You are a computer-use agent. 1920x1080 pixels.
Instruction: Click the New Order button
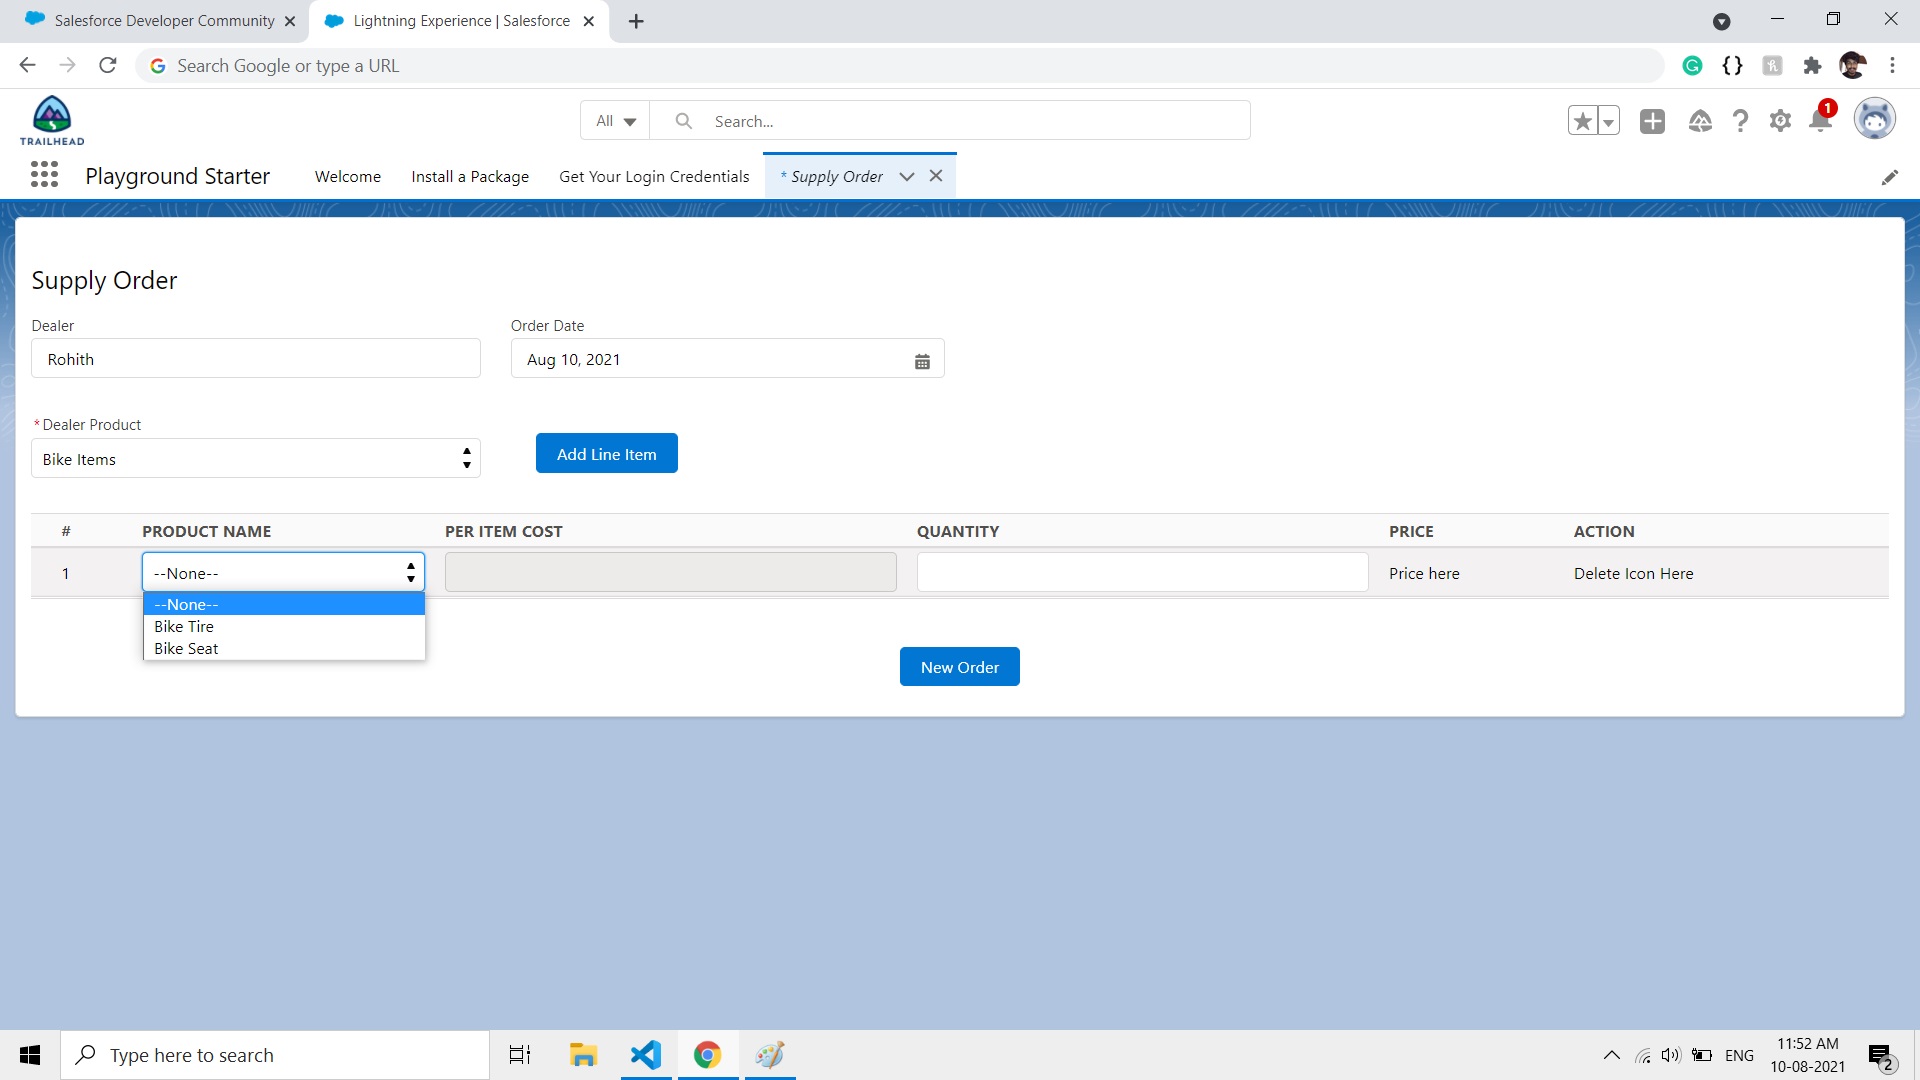pos(959,667)
